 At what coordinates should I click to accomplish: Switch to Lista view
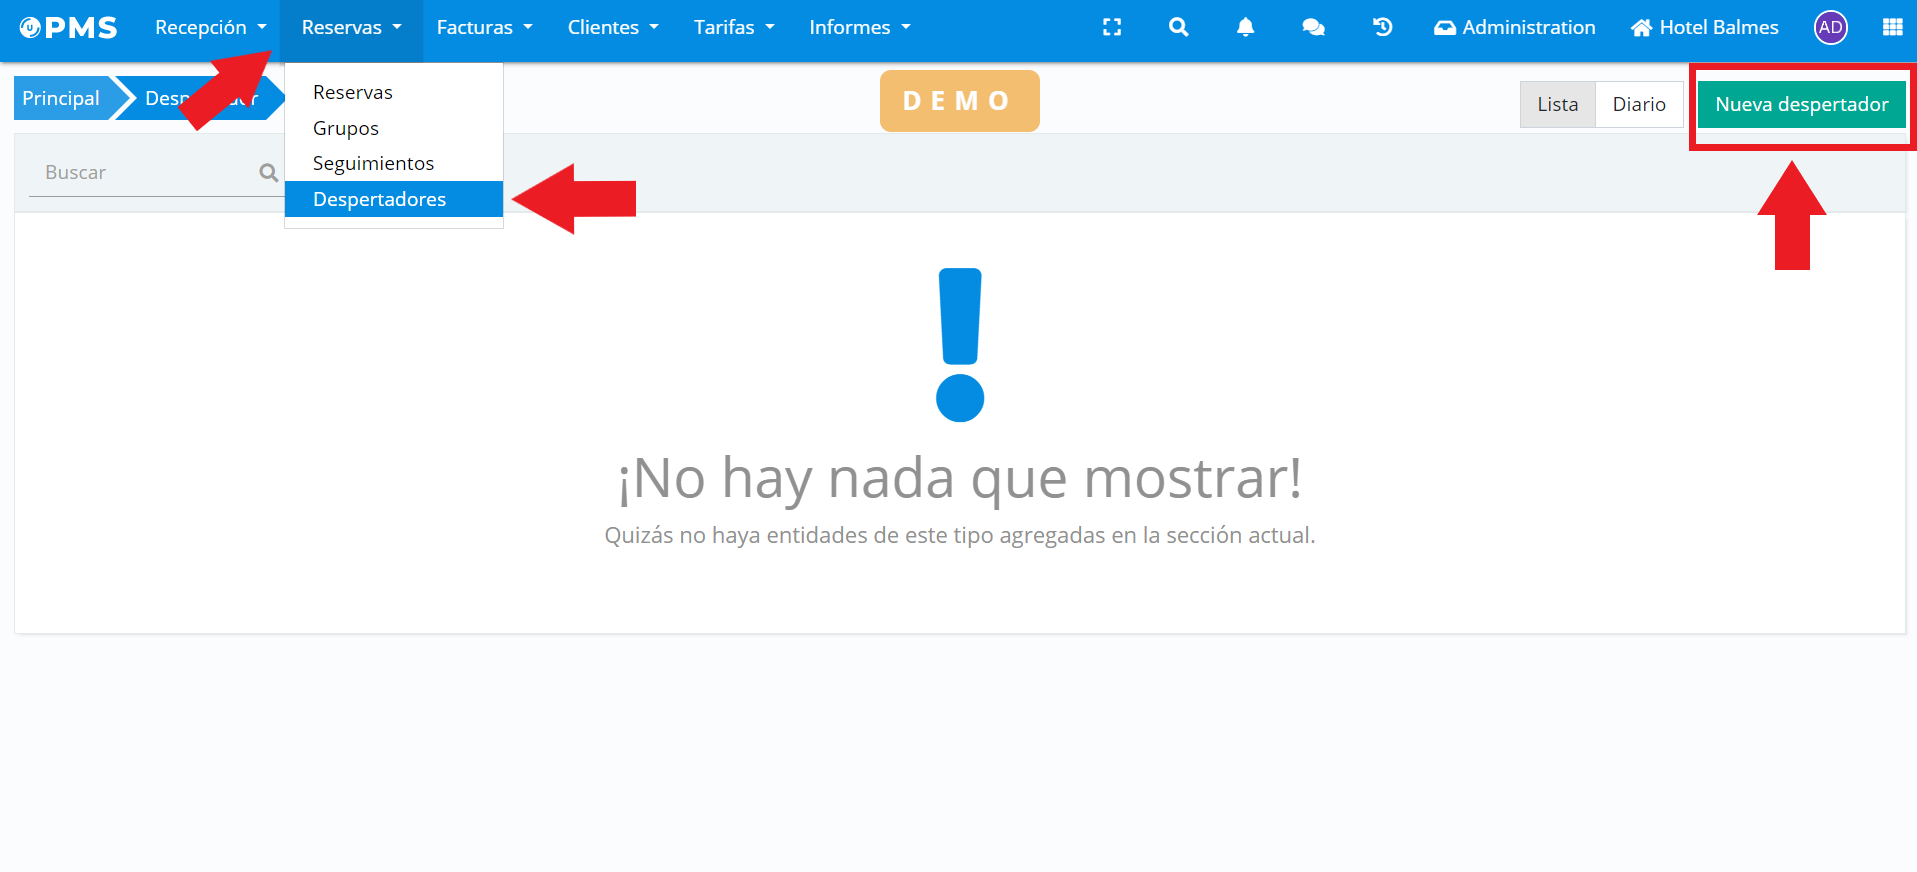[x=1558, y=104]
